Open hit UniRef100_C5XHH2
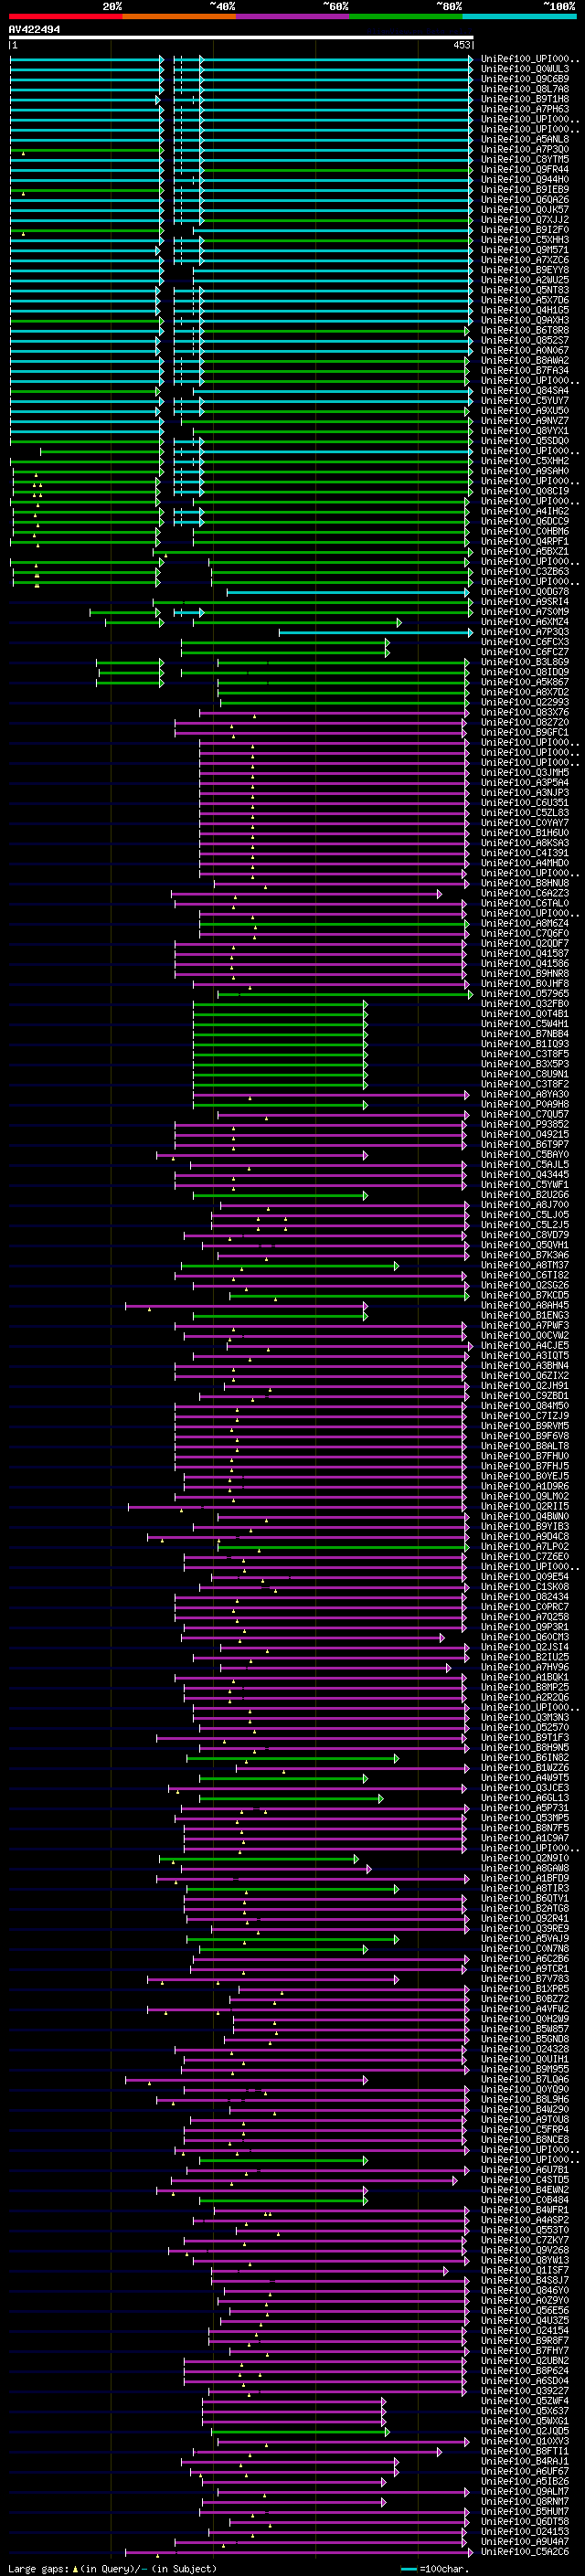The image size is (585, 2576). tap(525, 461)
